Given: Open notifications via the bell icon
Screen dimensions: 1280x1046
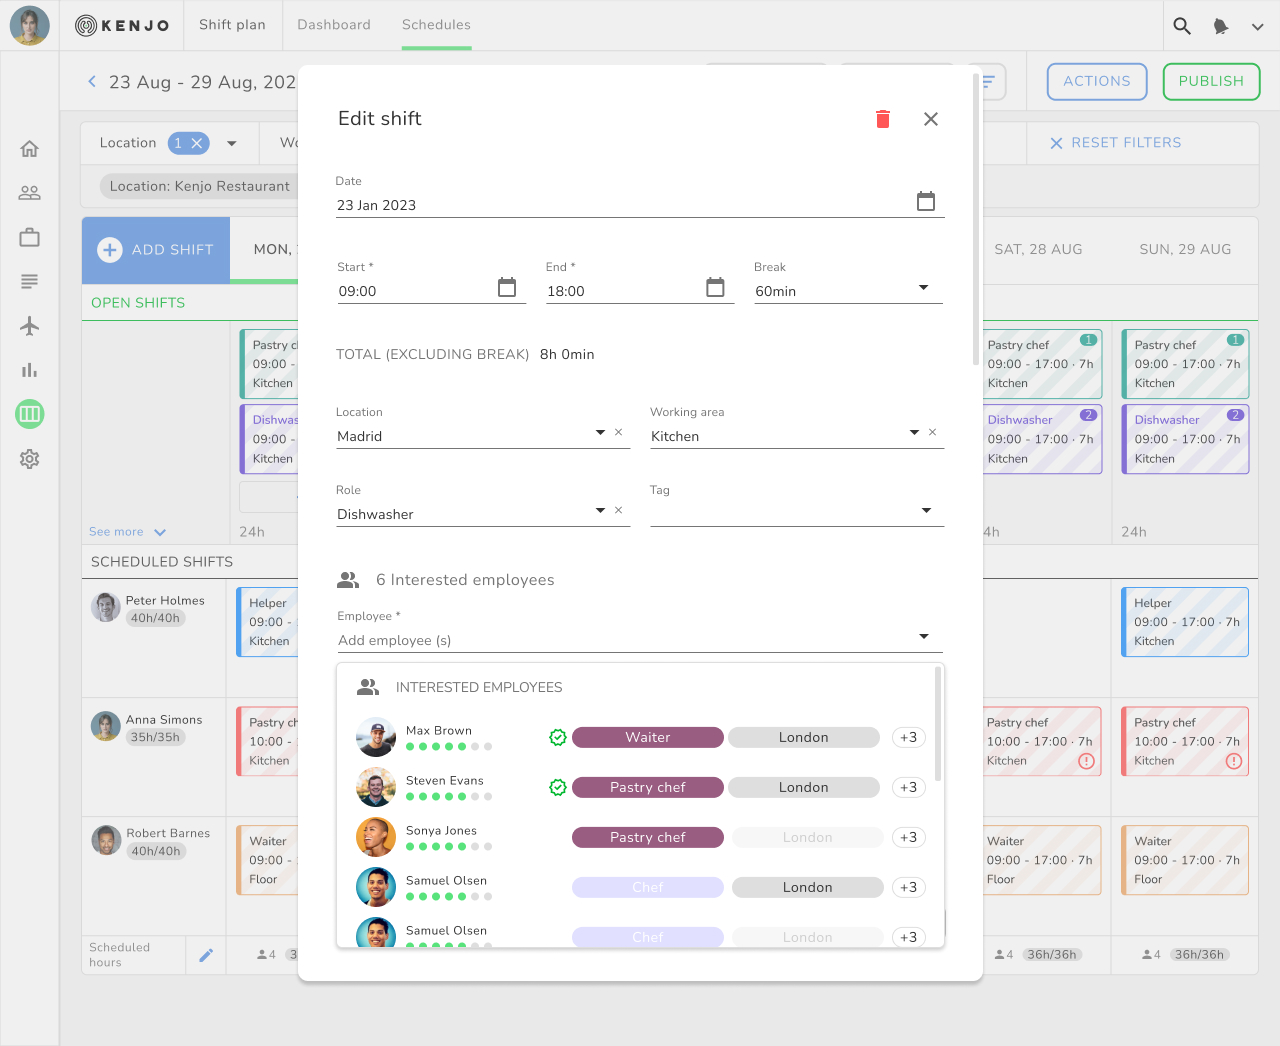Looking at the screenshot, I should (x=1220, y=26).
